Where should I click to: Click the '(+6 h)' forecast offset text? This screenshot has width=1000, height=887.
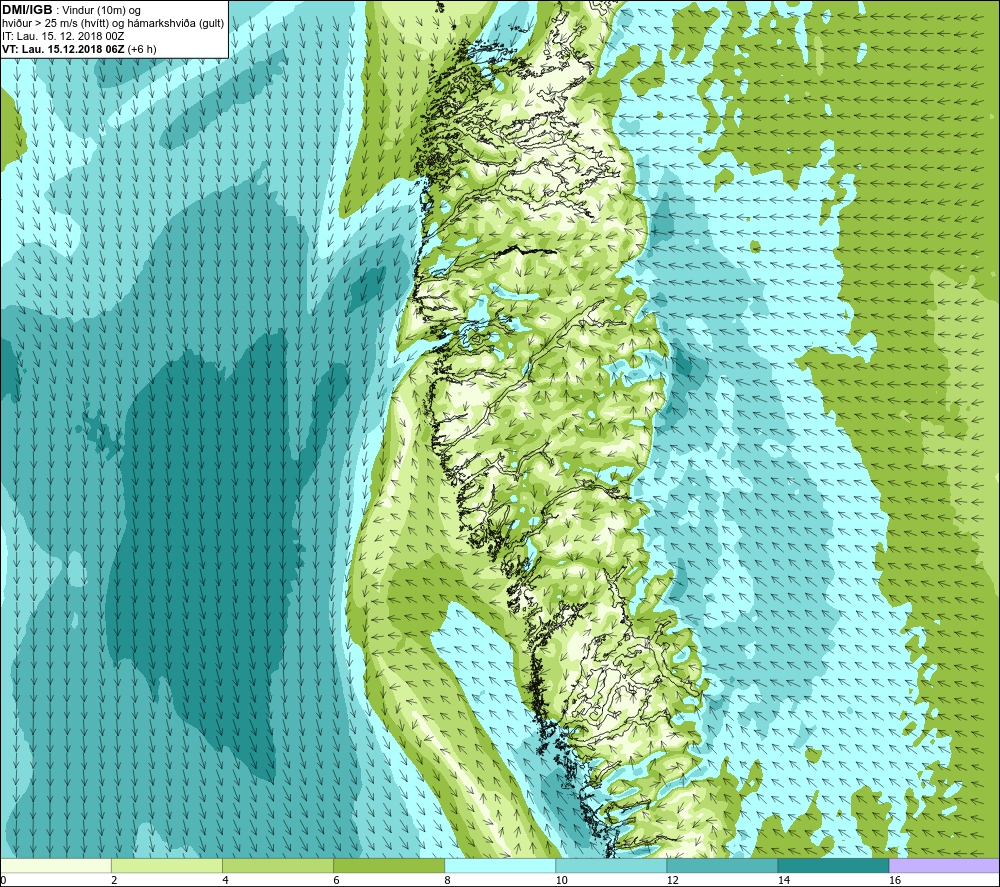pyautogui.click(x=142, y=49)
